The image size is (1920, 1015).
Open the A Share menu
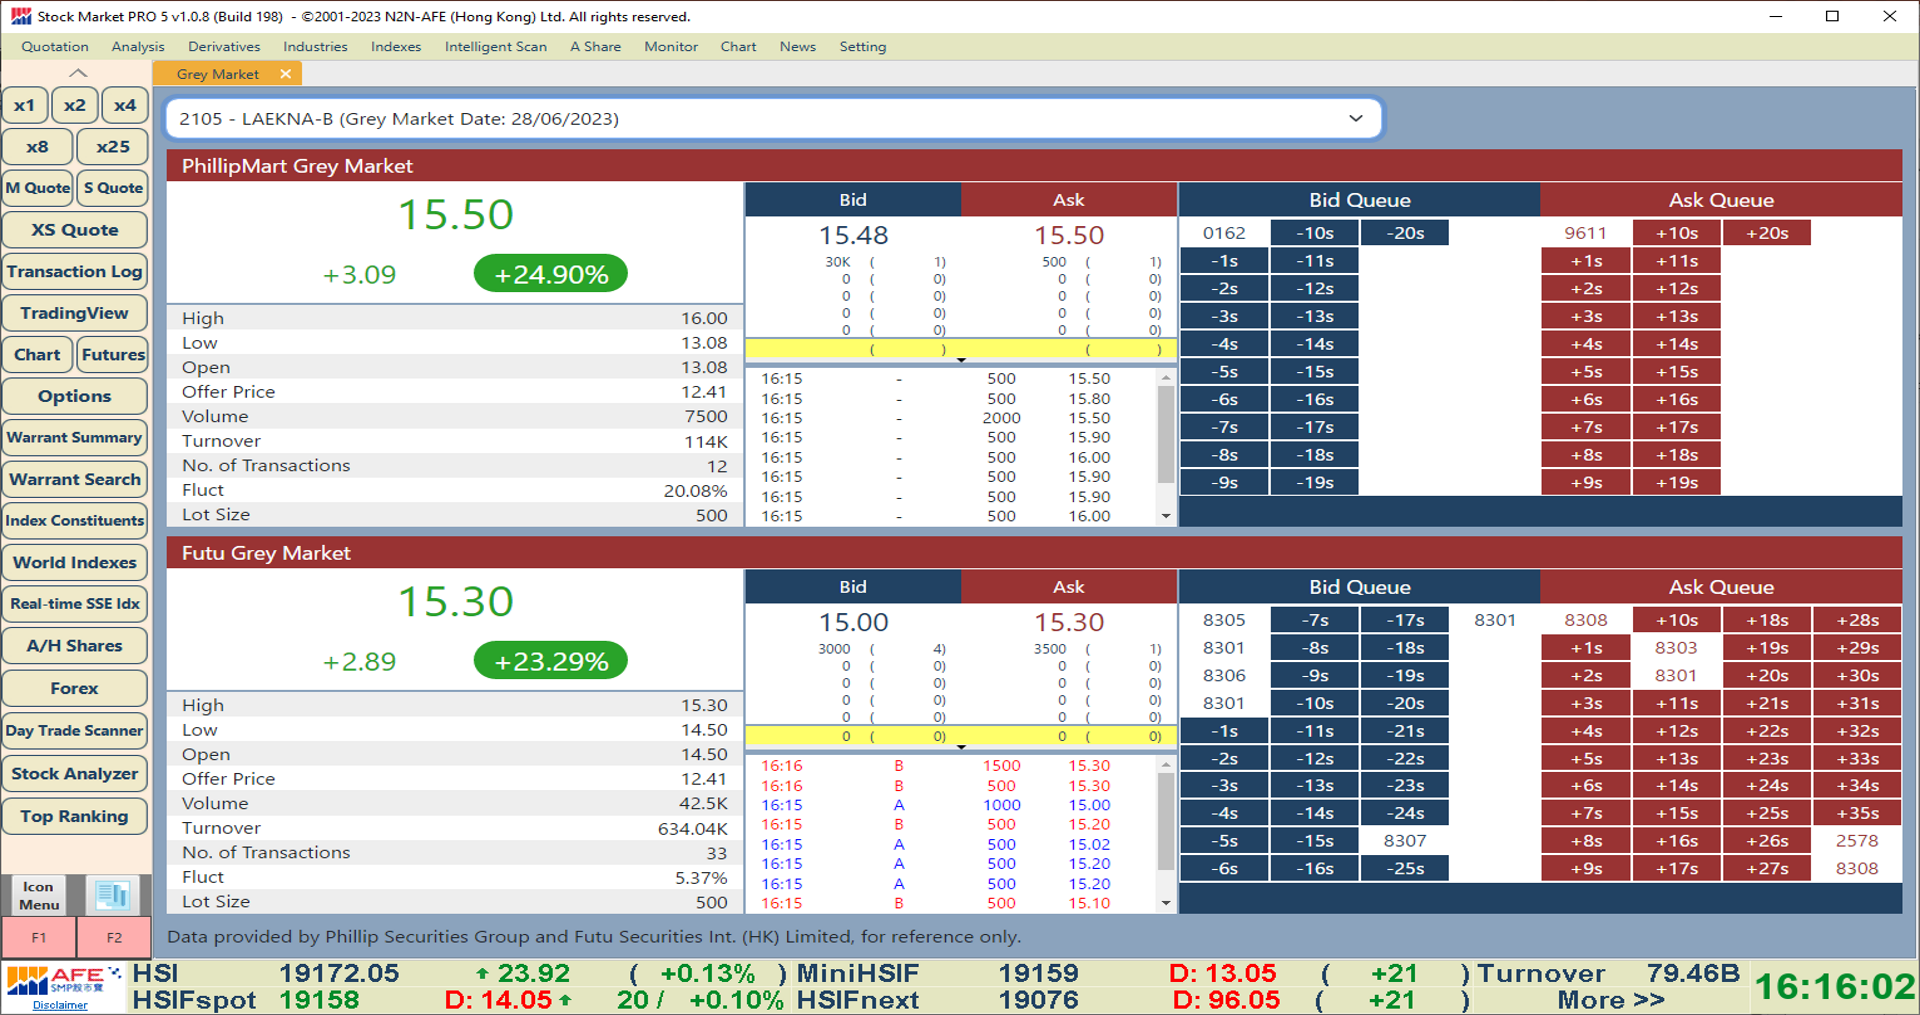[595, 47]
